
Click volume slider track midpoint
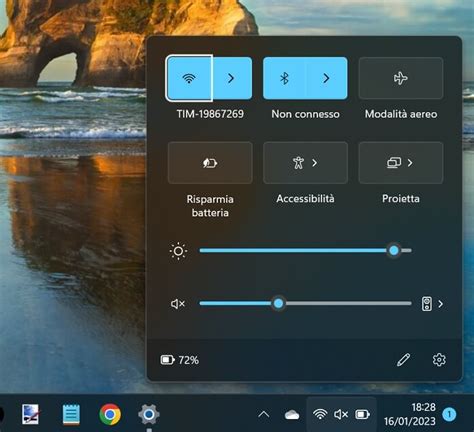click(305, 303)
